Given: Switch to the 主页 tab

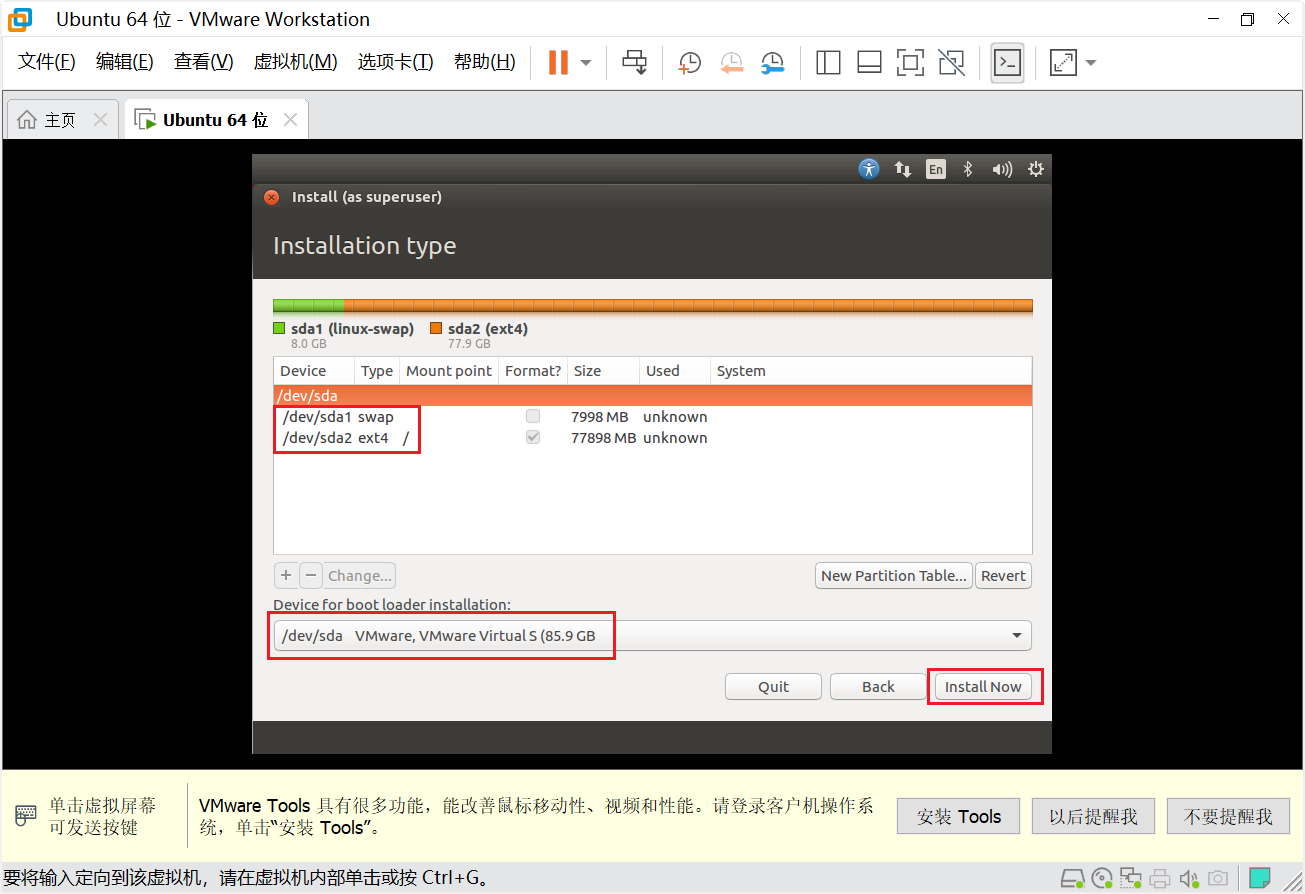Looking at the screenshot, I should 60,120.
